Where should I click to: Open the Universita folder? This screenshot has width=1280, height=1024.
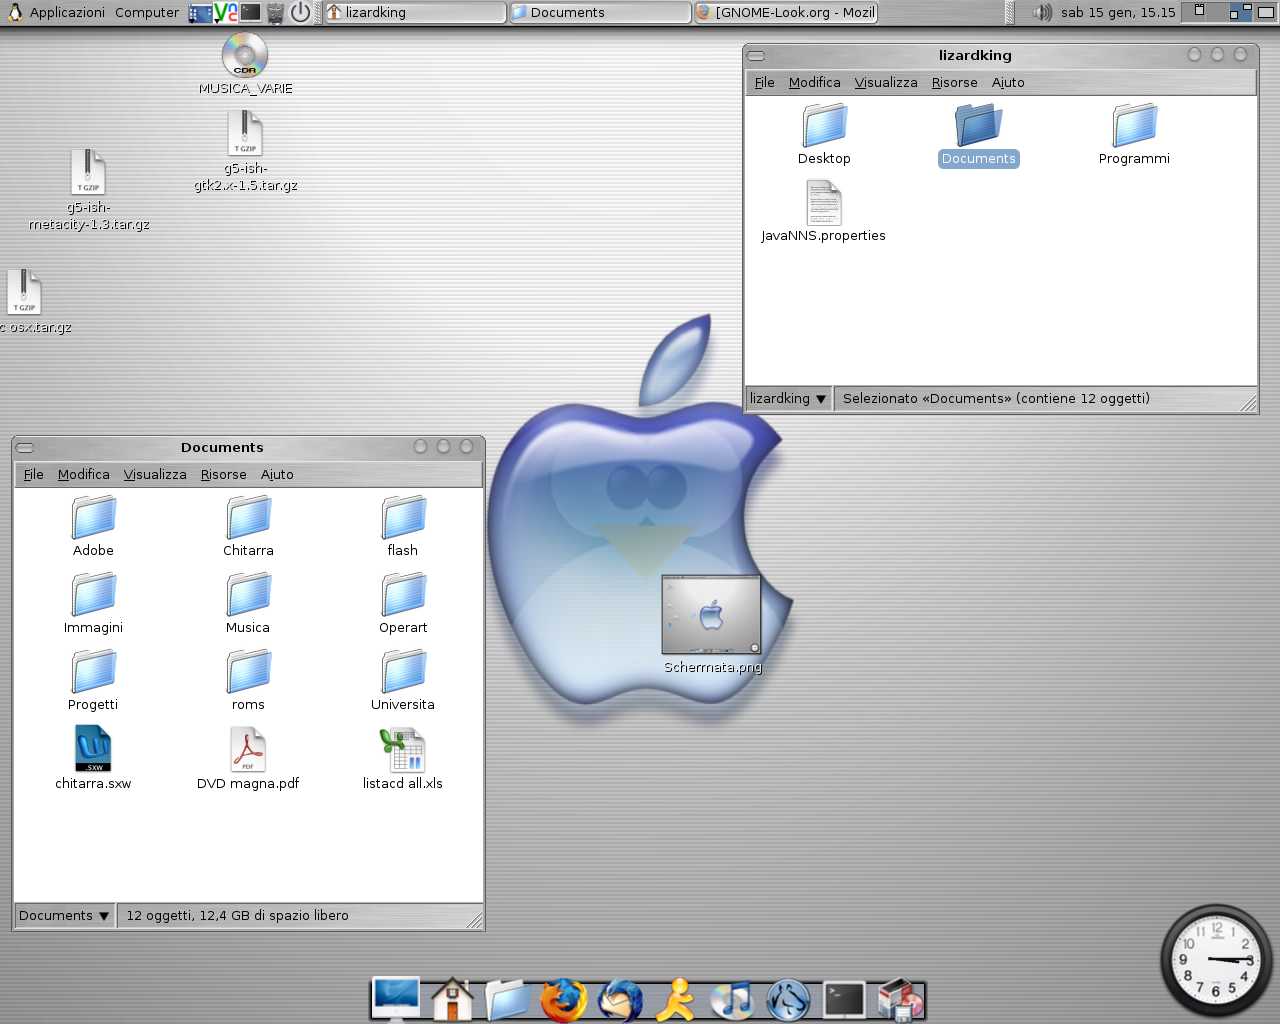[403, 681]
